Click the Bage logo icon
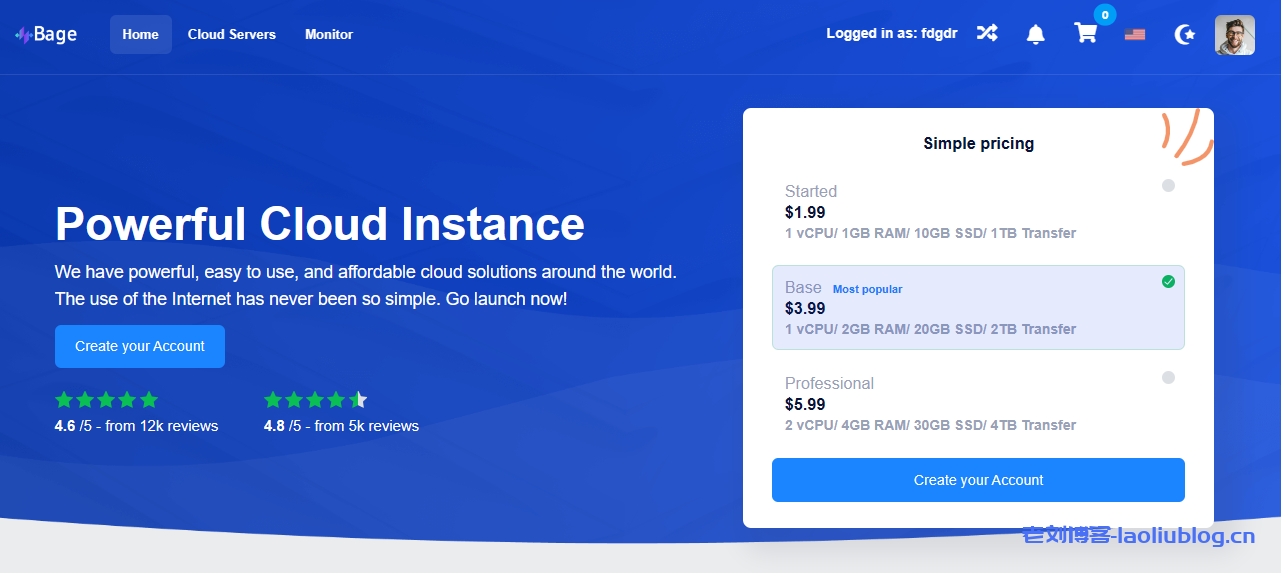The height and width of the screenshot is (573, 1281). pyautogui.click(x=23, y=35)
